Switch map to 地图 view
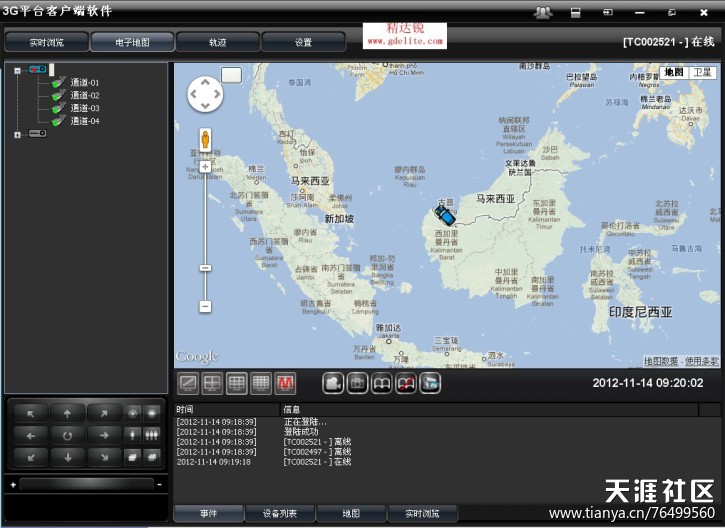The image size is (725, 528). click(674, 73)
